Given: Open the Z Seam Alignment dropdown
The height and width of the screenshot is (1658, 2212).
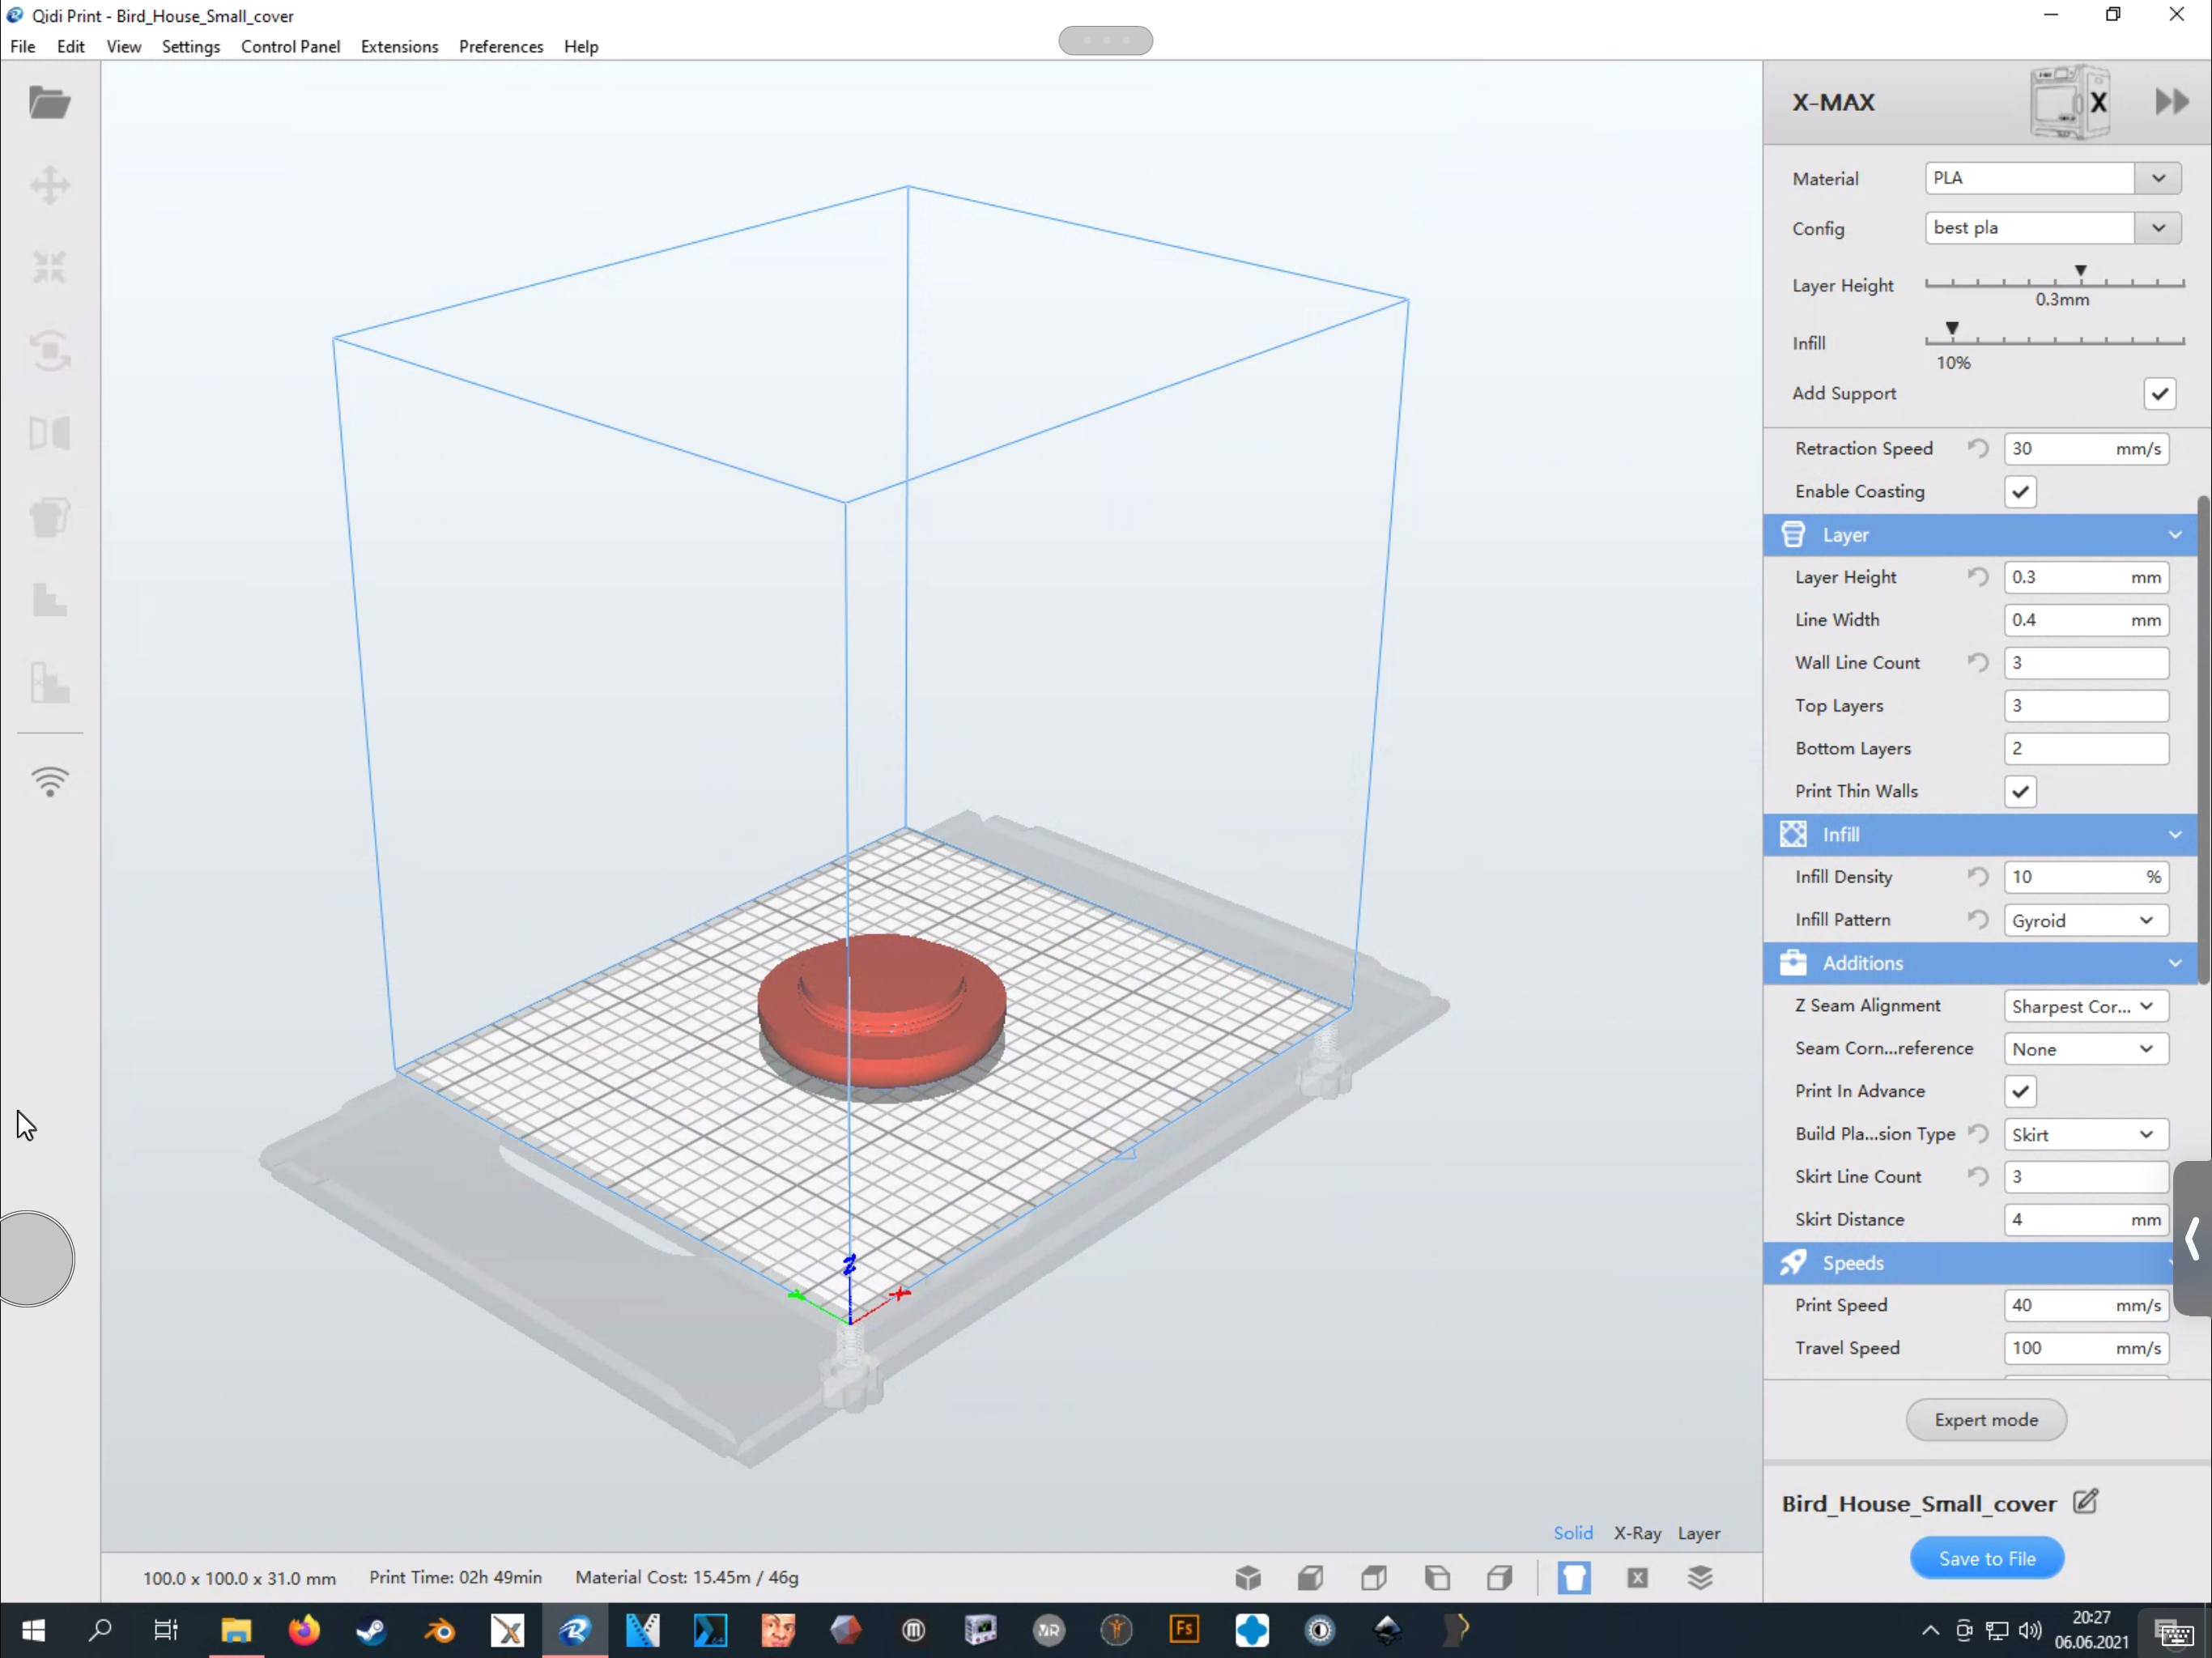Looking at the screenshot, I should 2086,1006.
